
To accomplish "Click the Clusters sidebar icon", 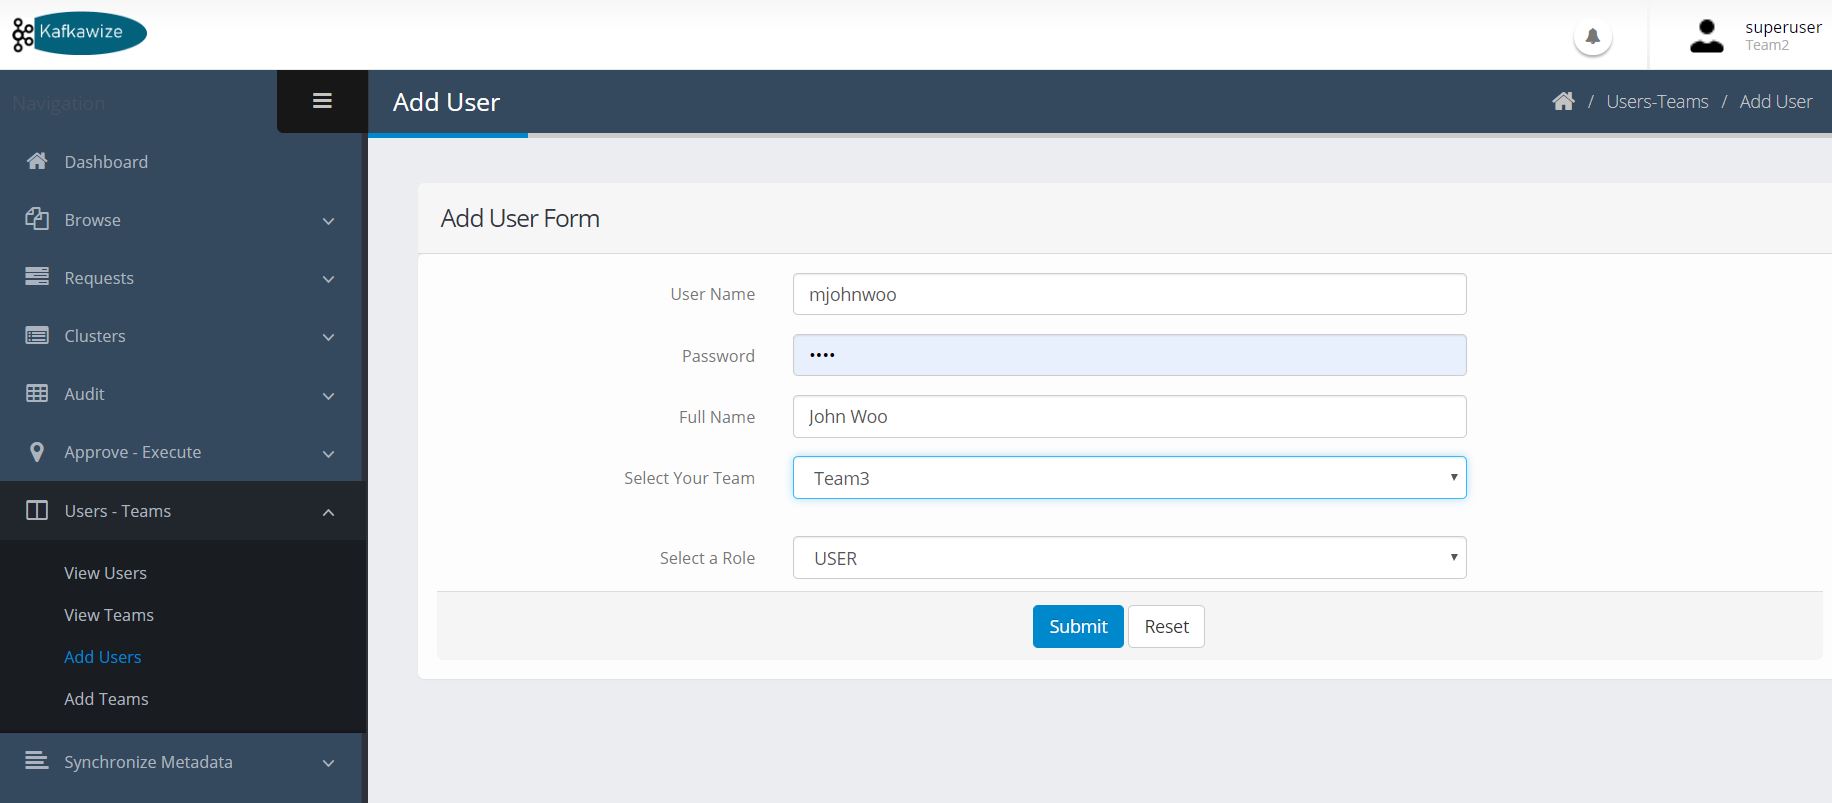I will click(37, 335).
